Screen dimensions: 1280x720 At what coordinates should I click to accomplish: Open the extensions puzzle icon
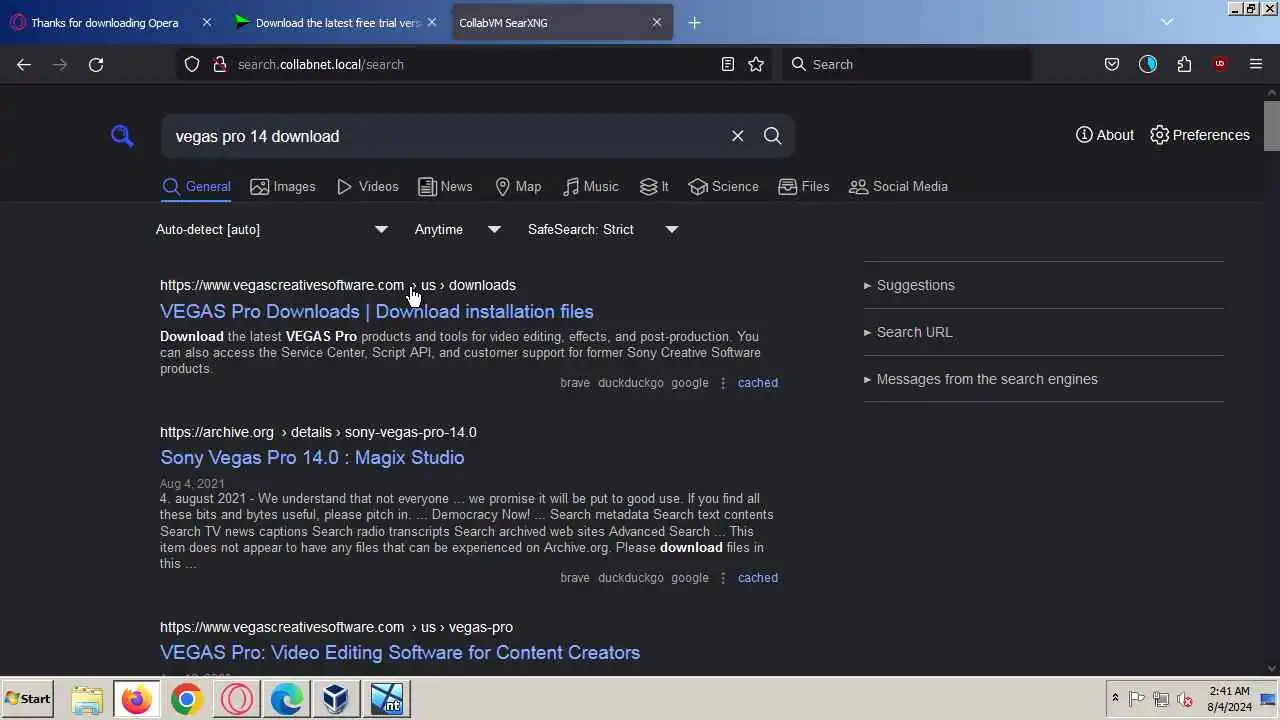tap(1184, 64)
